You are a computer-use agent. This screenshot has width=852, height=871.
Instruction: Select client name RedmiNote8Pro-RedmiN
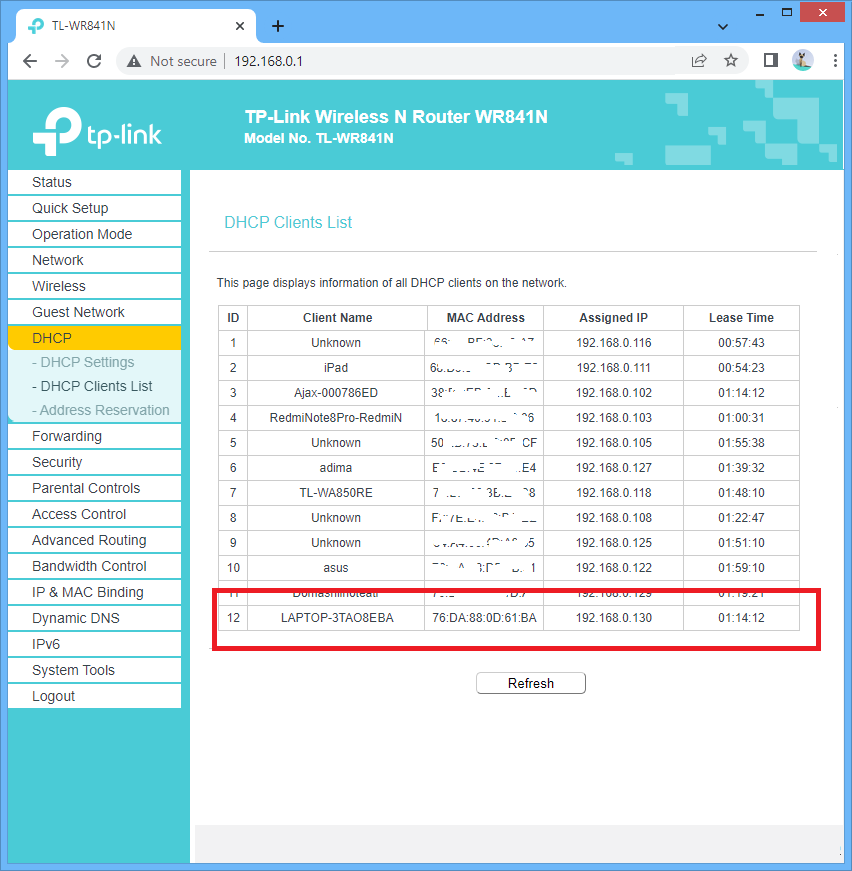click(x=336, y=418)
